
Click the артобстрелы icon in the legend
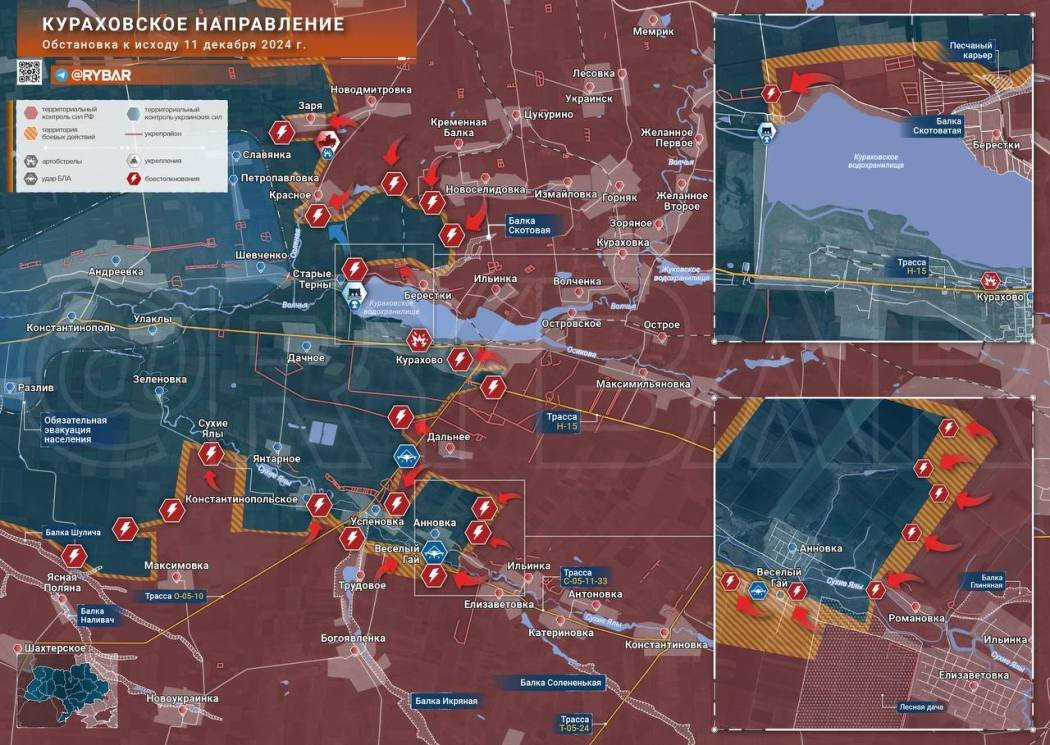(x=31, y=160)
